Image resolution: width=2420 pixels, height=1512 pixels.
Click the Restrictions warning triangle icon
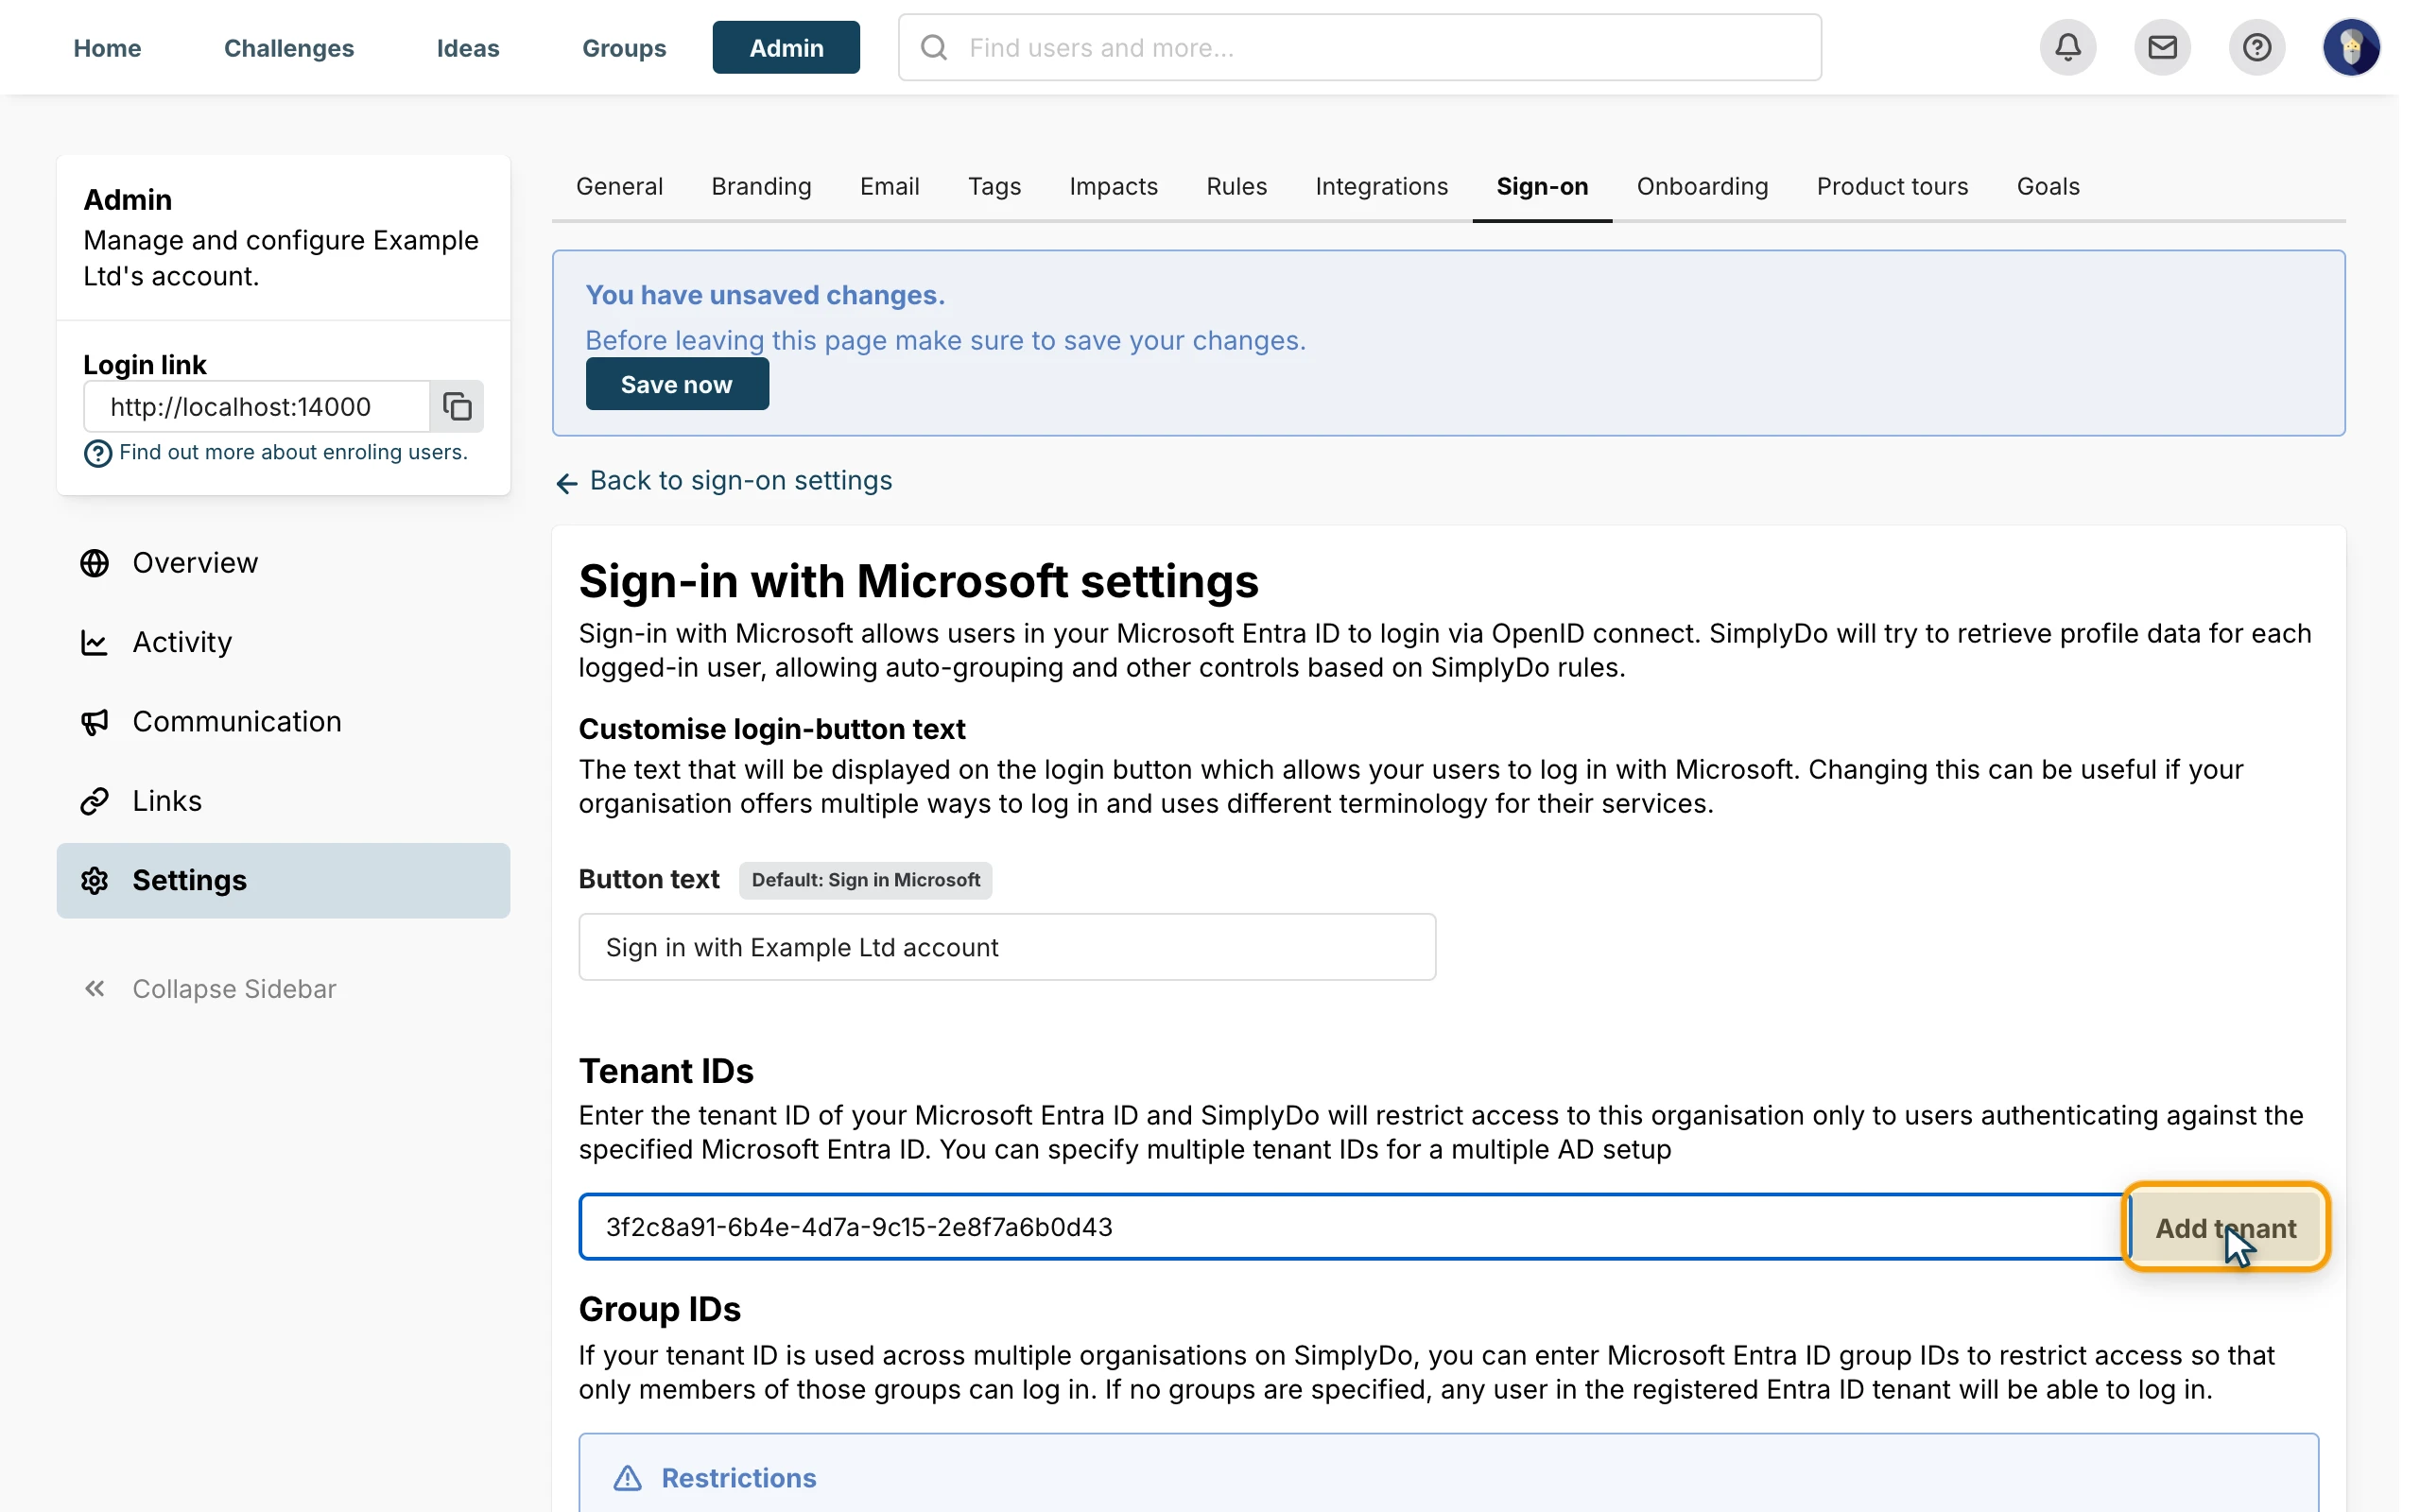point(628,1478)
